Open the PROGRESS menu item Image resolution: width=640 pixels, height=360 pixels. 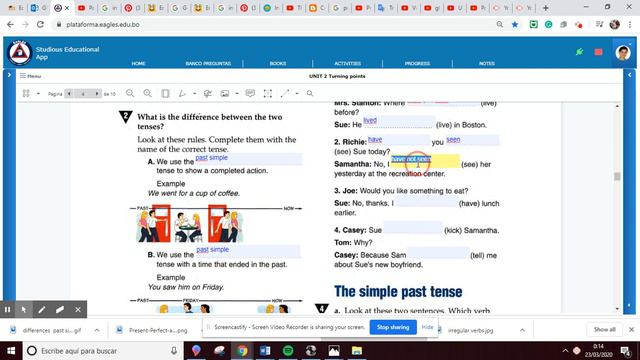tap(417, 63)
